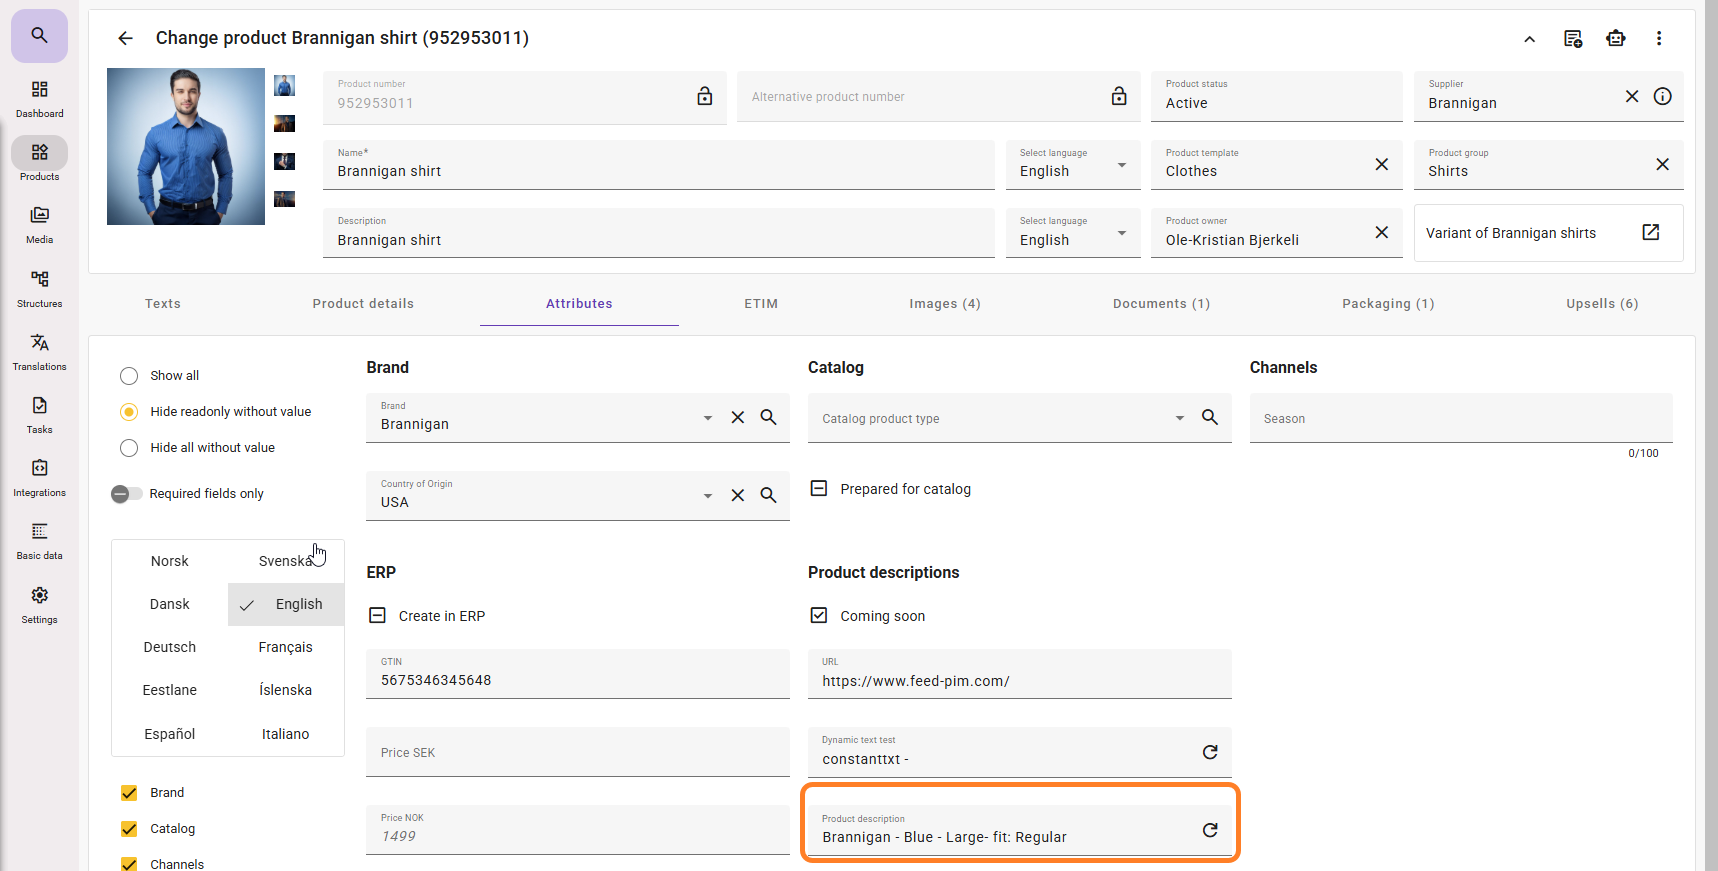This screenshot has width=1718, height=871.
Task: Click the back arrow beside the product title
Action: [125, 38]
